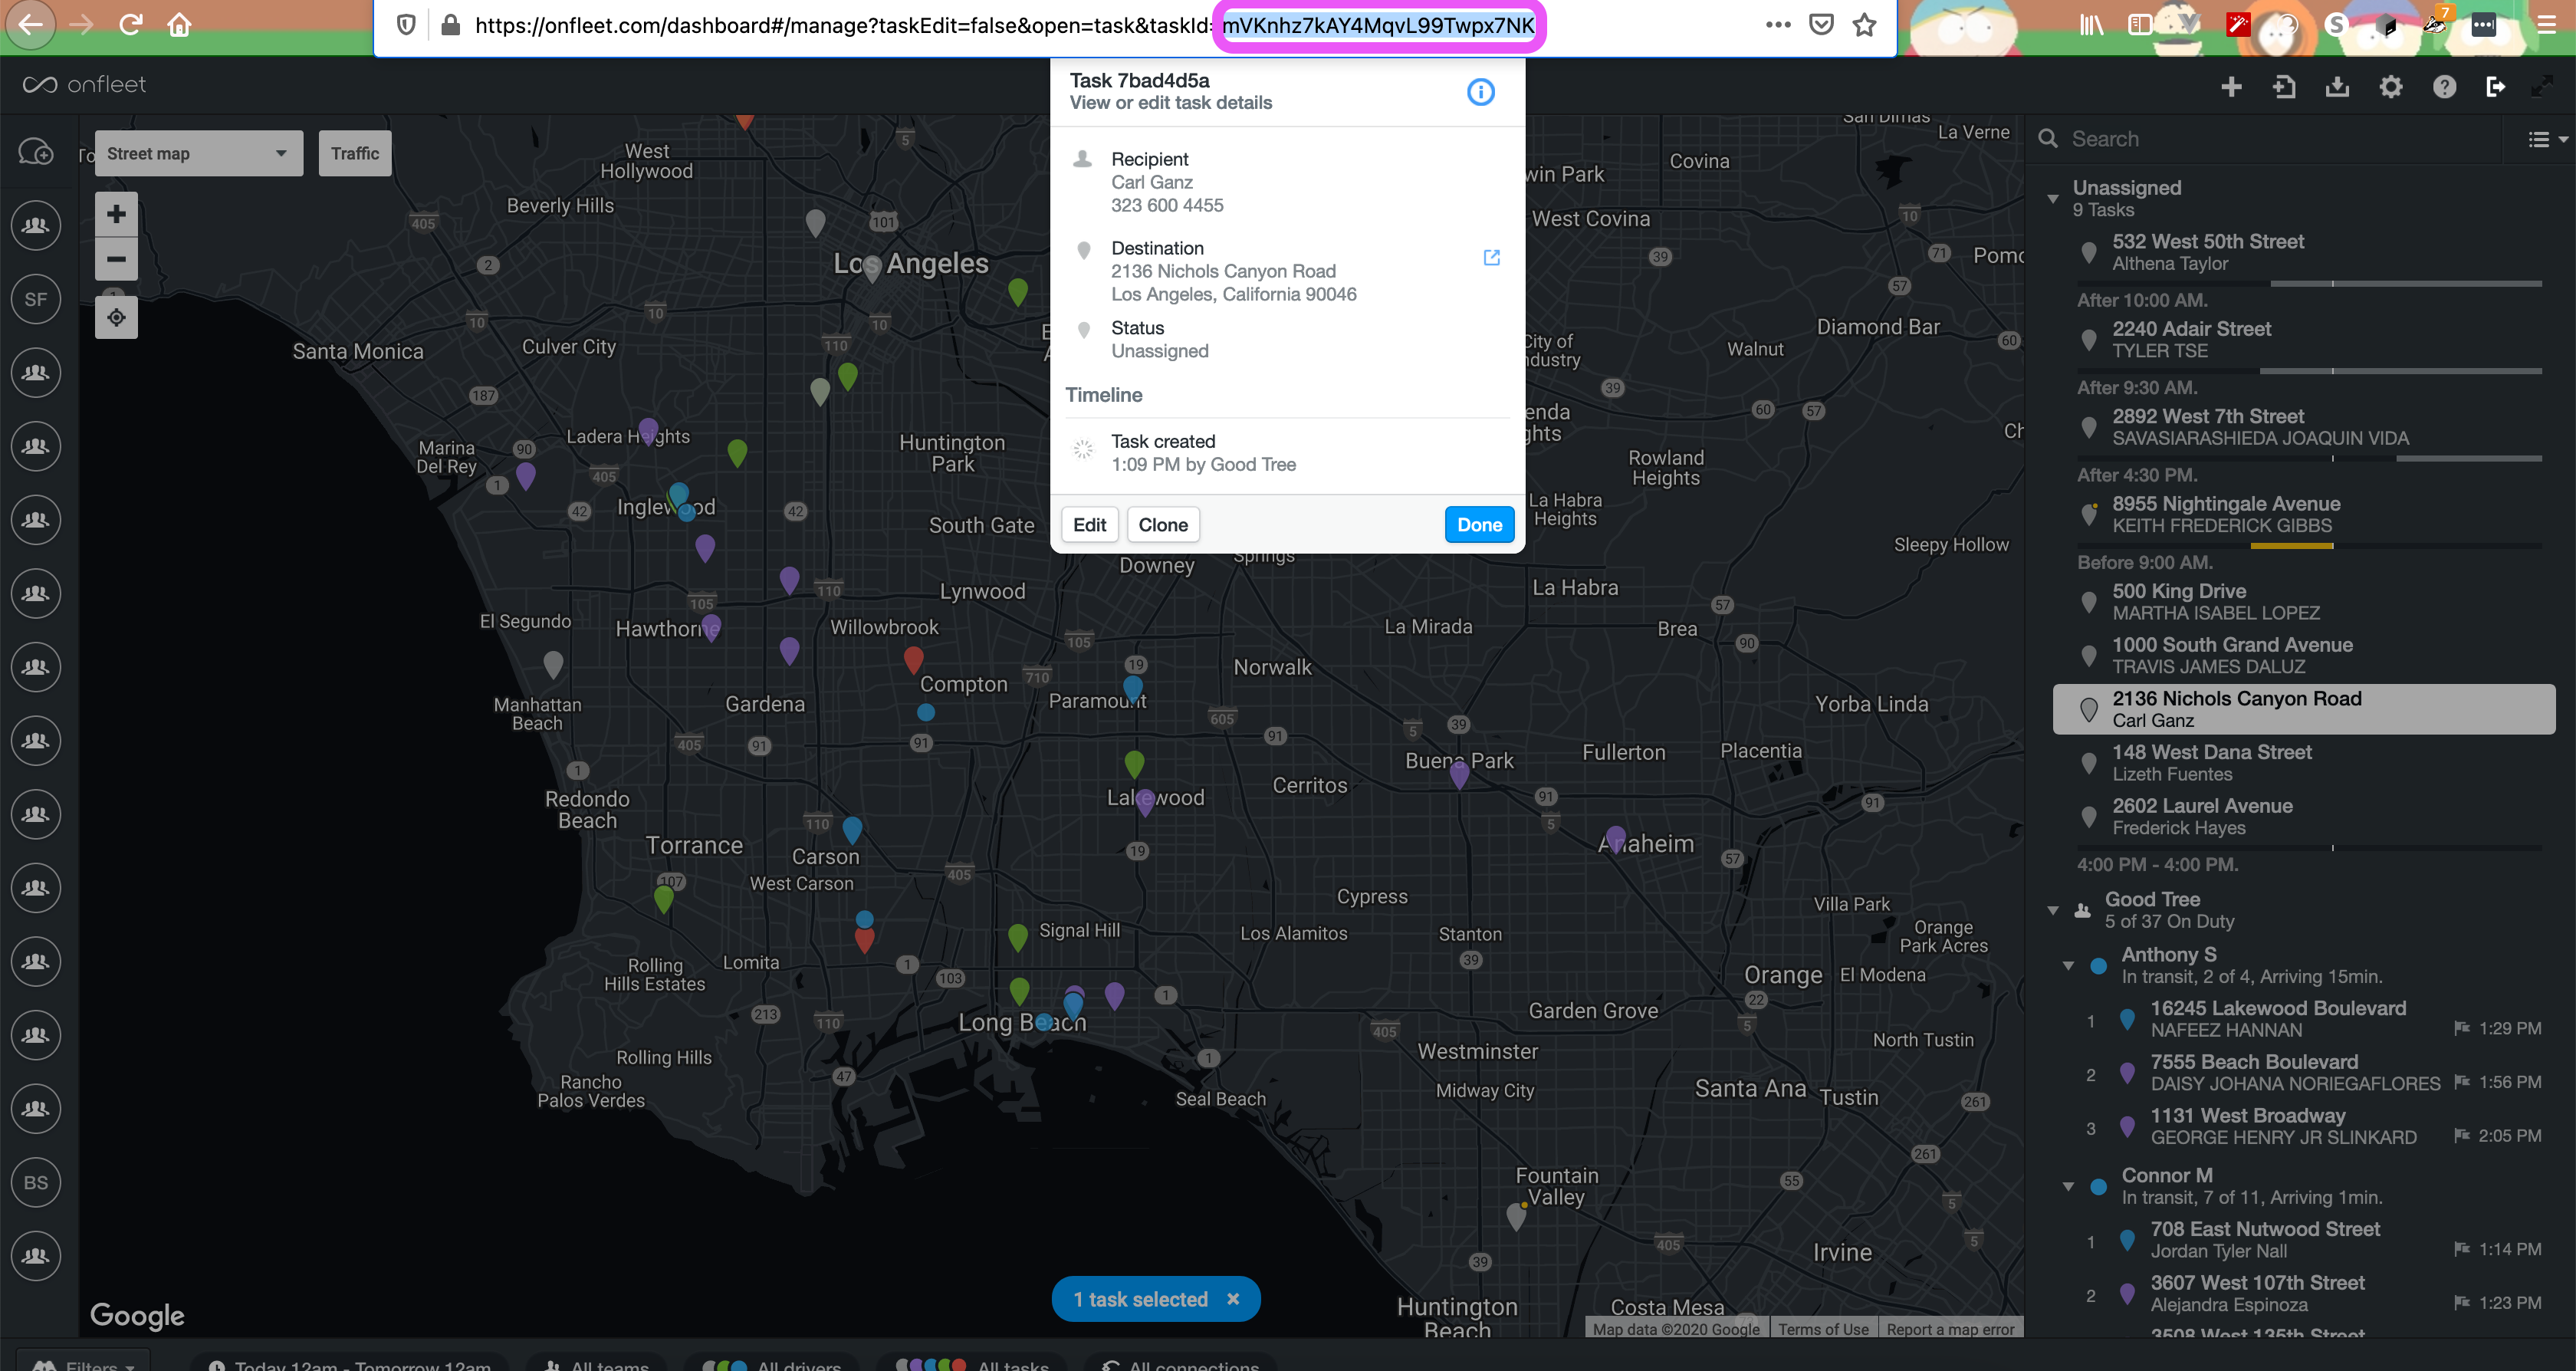Open destination address in external link icon

coord(1491,257)
